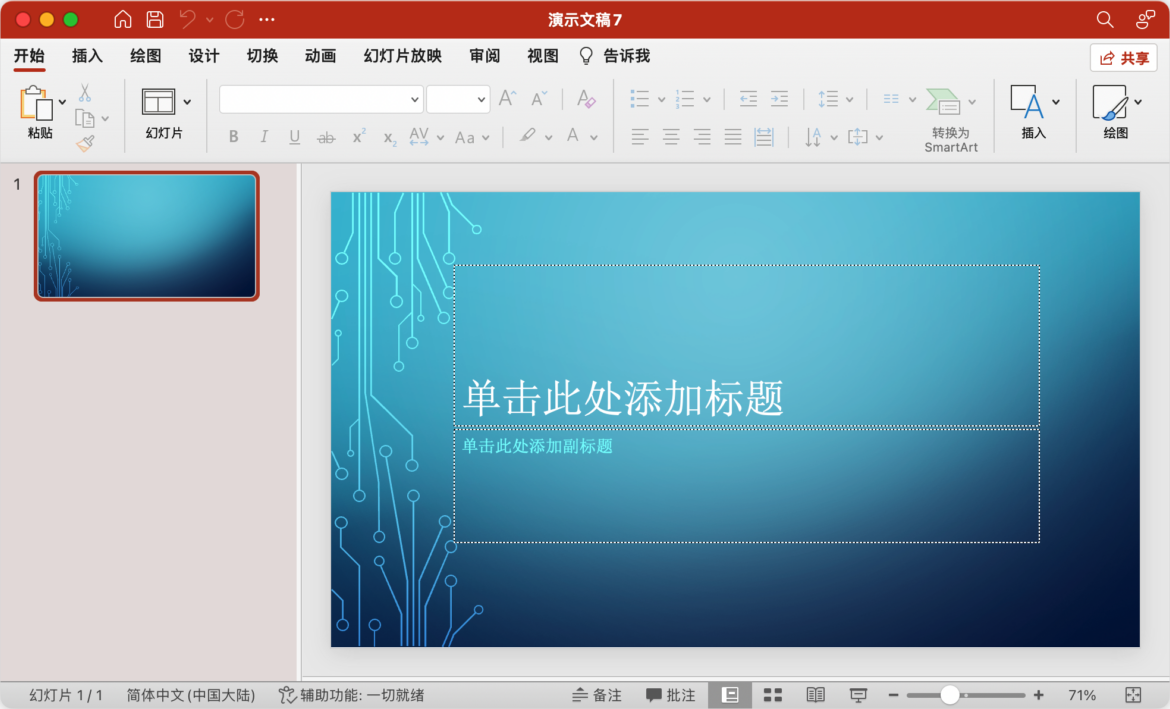
Task: Open the 开始 ribbon tab
Action: (29, 56)
